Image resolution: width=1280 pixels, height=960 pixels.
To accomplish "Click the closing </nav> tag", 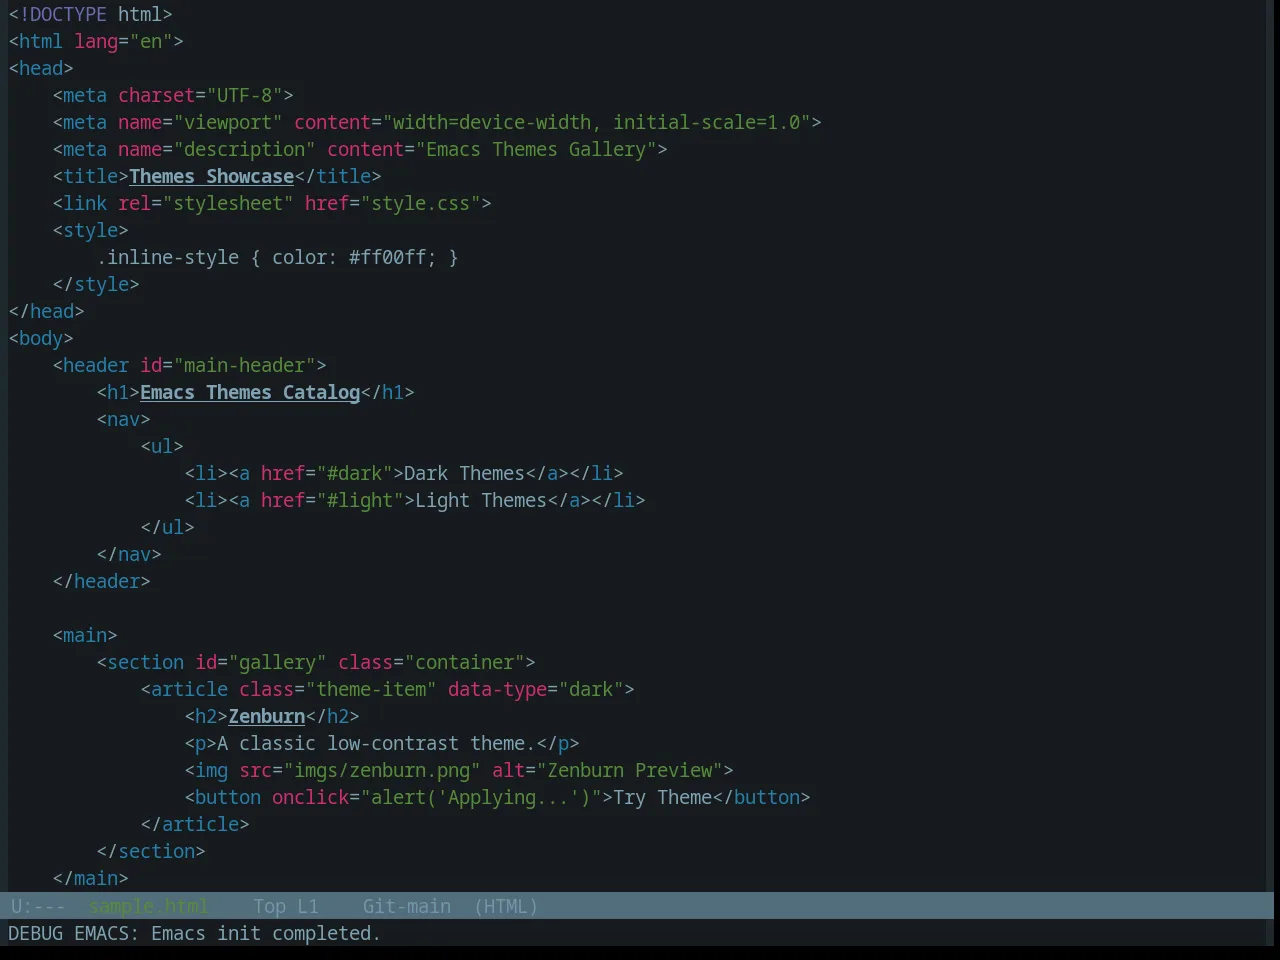I will [x=129, y=554].
